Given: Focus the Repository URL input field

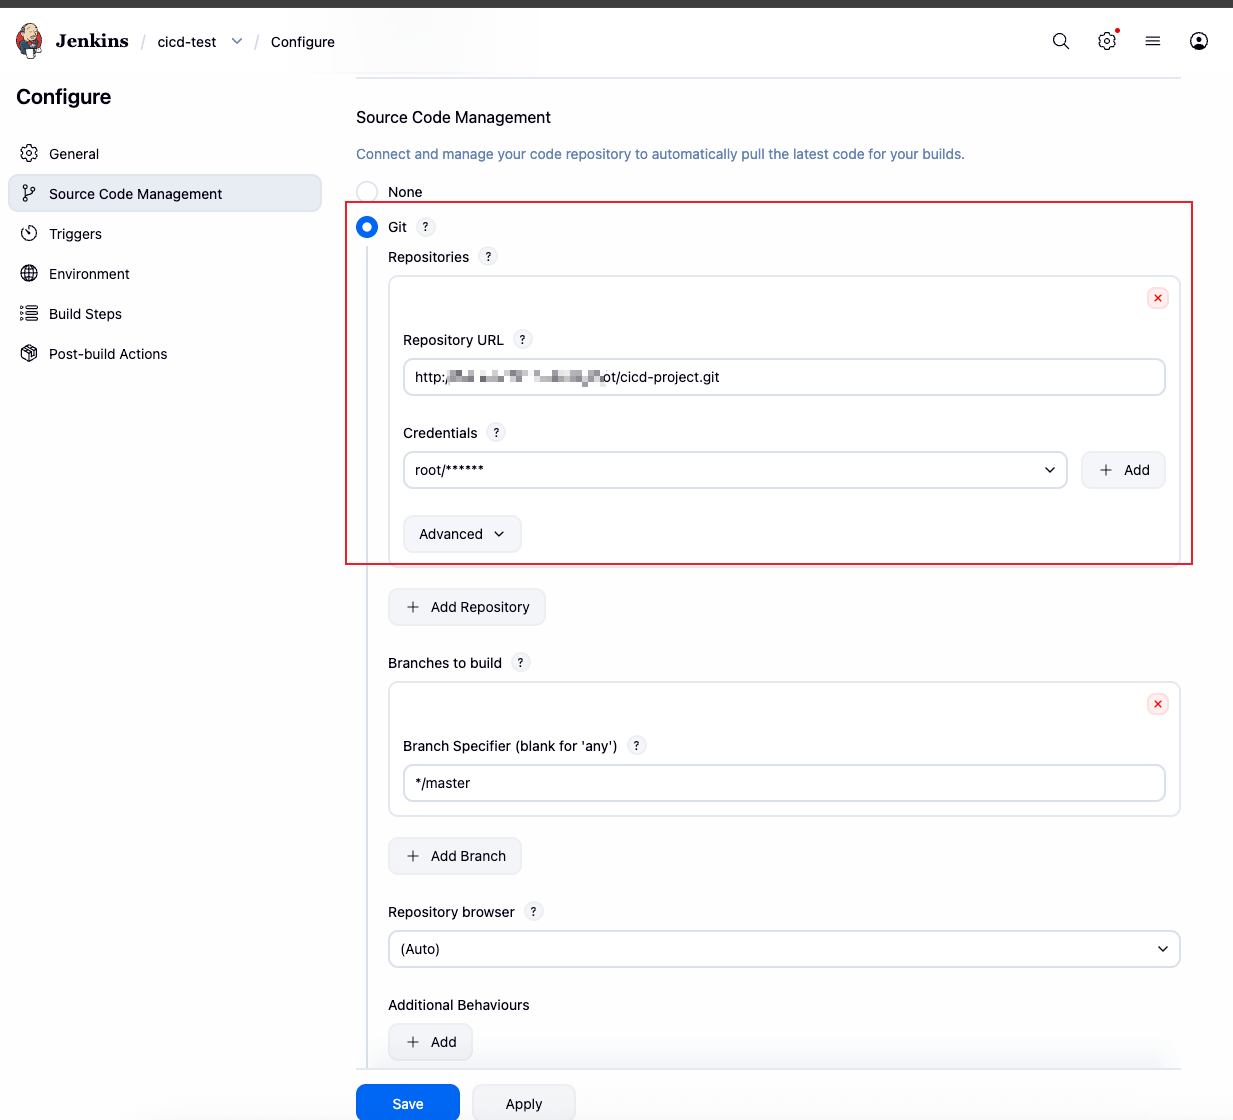Looking at the screenshot, I should point(784,377).
